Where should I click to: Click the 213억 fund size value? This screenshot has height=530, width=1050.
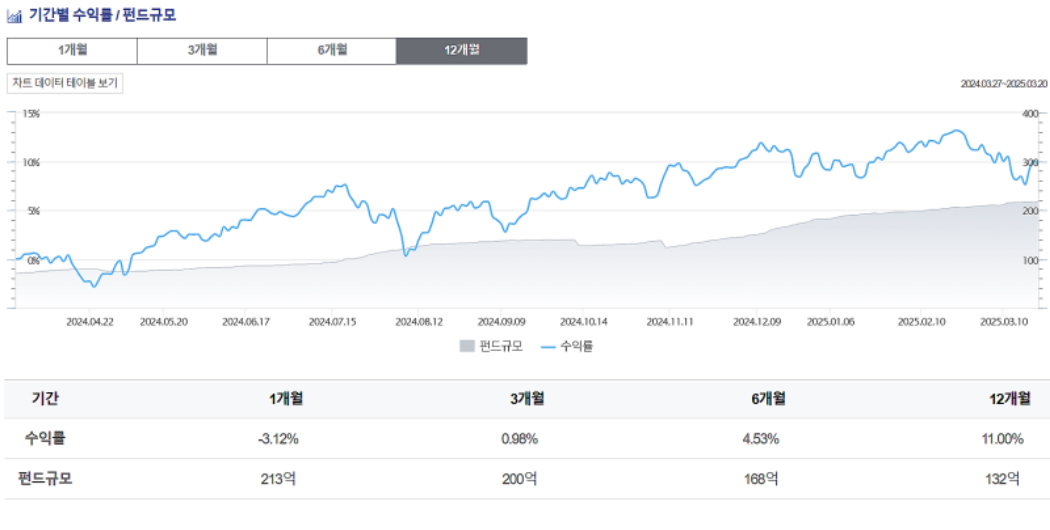[279, 480]
